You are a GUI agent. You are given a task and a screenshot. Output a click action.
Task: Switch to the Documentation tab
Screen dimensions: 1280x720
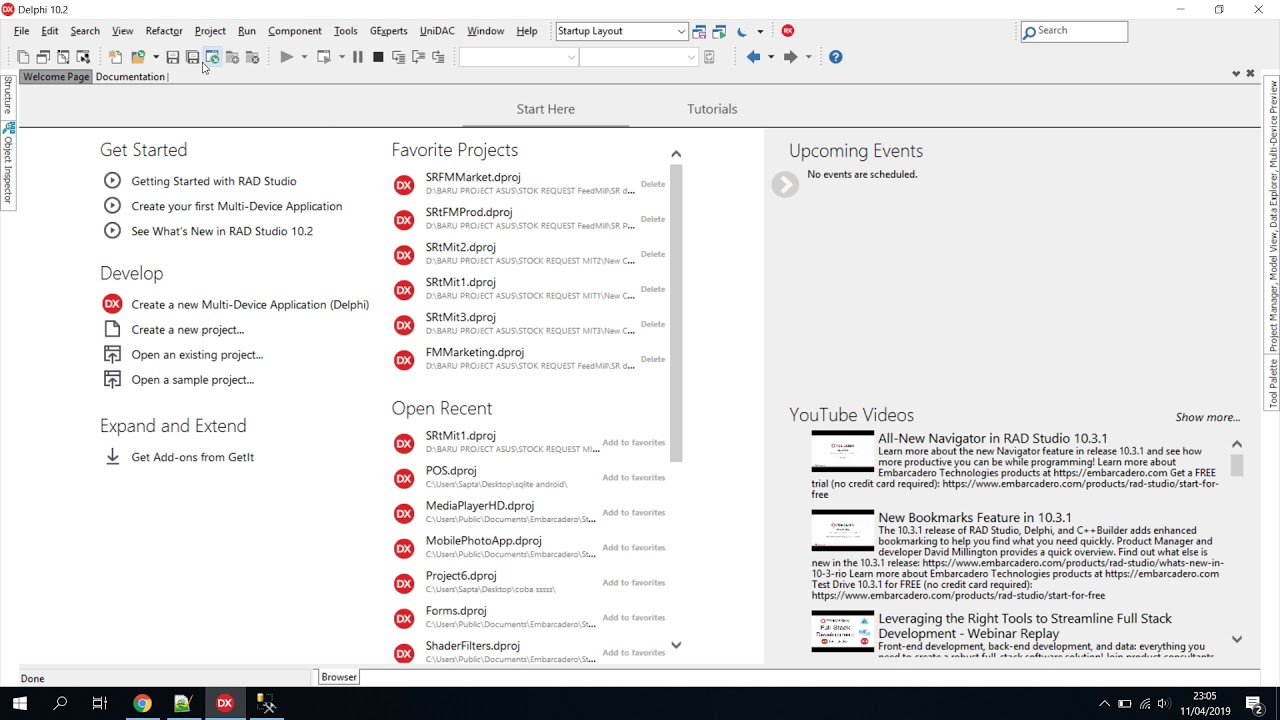(130, 77)
